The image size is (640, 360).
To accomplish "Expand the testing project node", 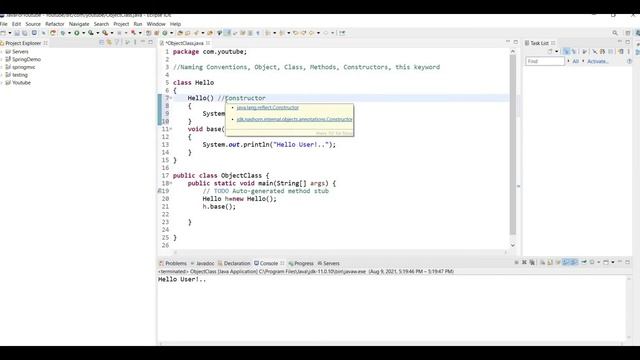I will click(2, 75).
